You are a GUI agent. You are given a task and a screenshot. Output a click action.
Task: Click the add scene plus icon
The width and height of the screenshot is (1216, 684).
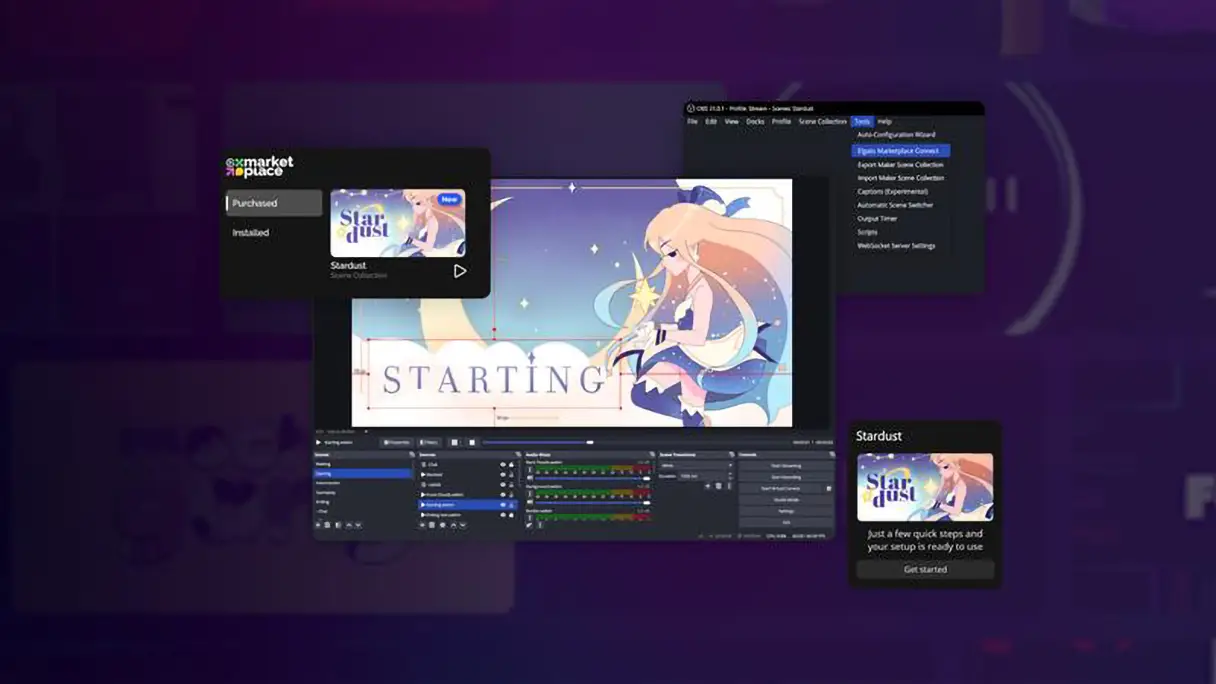point(318,525)
